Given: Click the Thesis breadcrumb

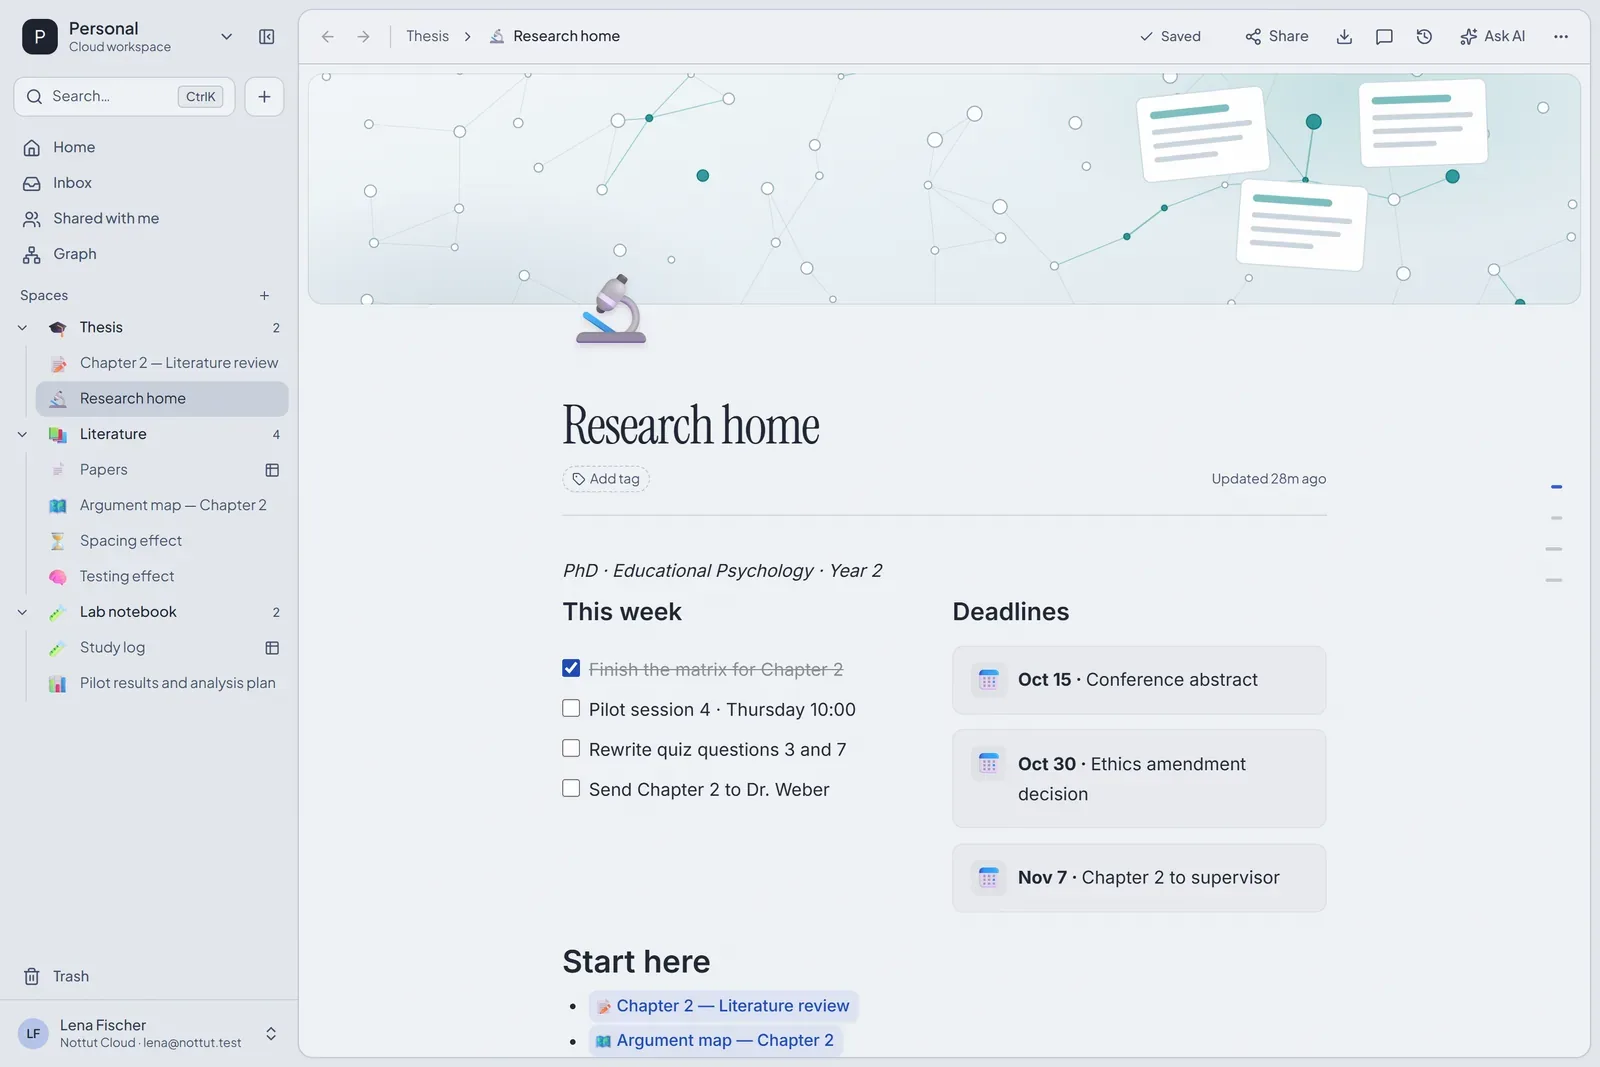Looking at the screenshot, I should tap(427, 37).
